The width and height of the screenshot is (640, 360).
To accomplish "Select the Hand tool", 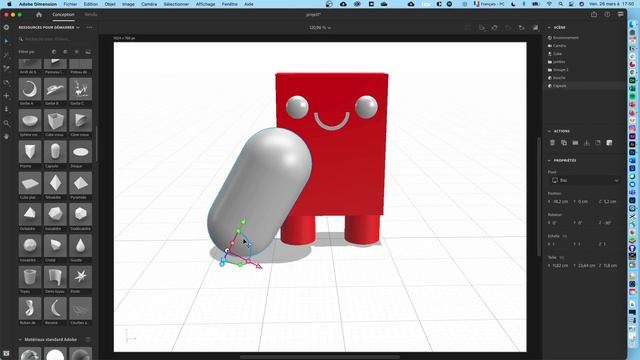I will tap(6, 136).
